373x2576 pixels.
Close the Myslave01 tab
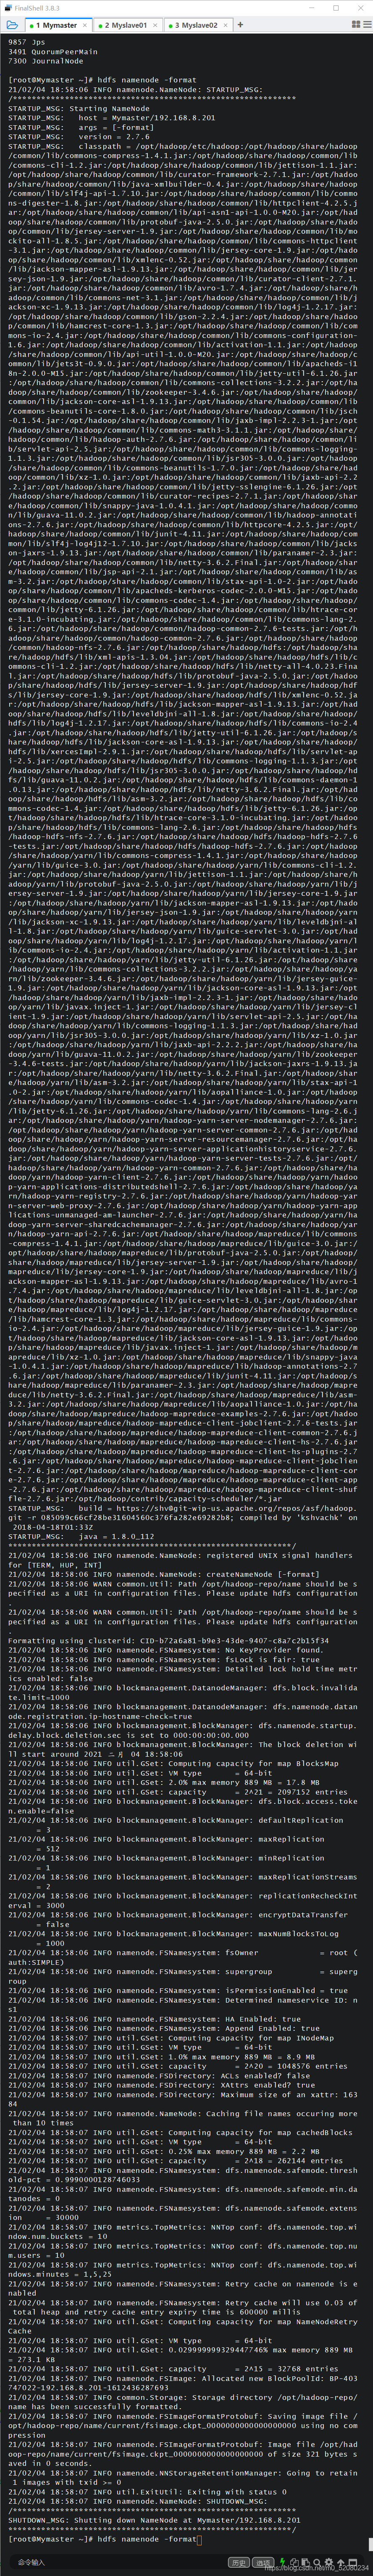pyautogui.click(x=156, y=25)
